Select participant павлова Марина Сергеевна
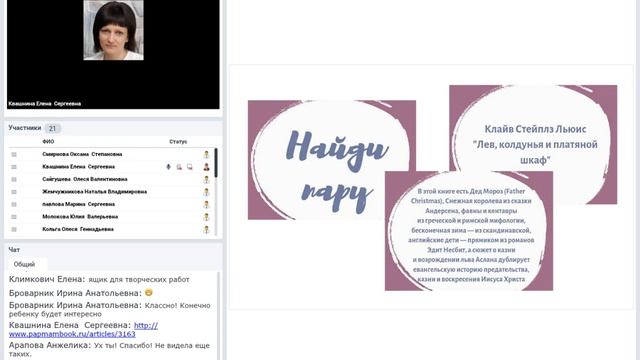Image resolution: width=640 pixels, height=360 pixels. pos(78,204)
